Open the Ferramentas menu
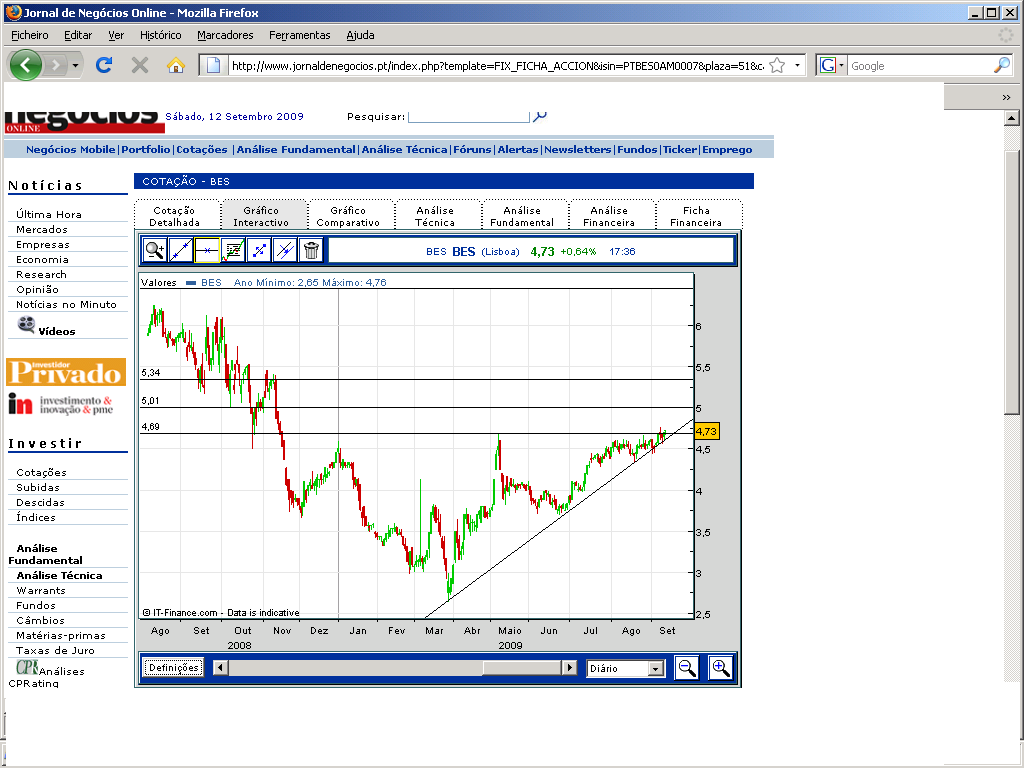The width and height of the screenshot is (1024, 768). point(300,35)
